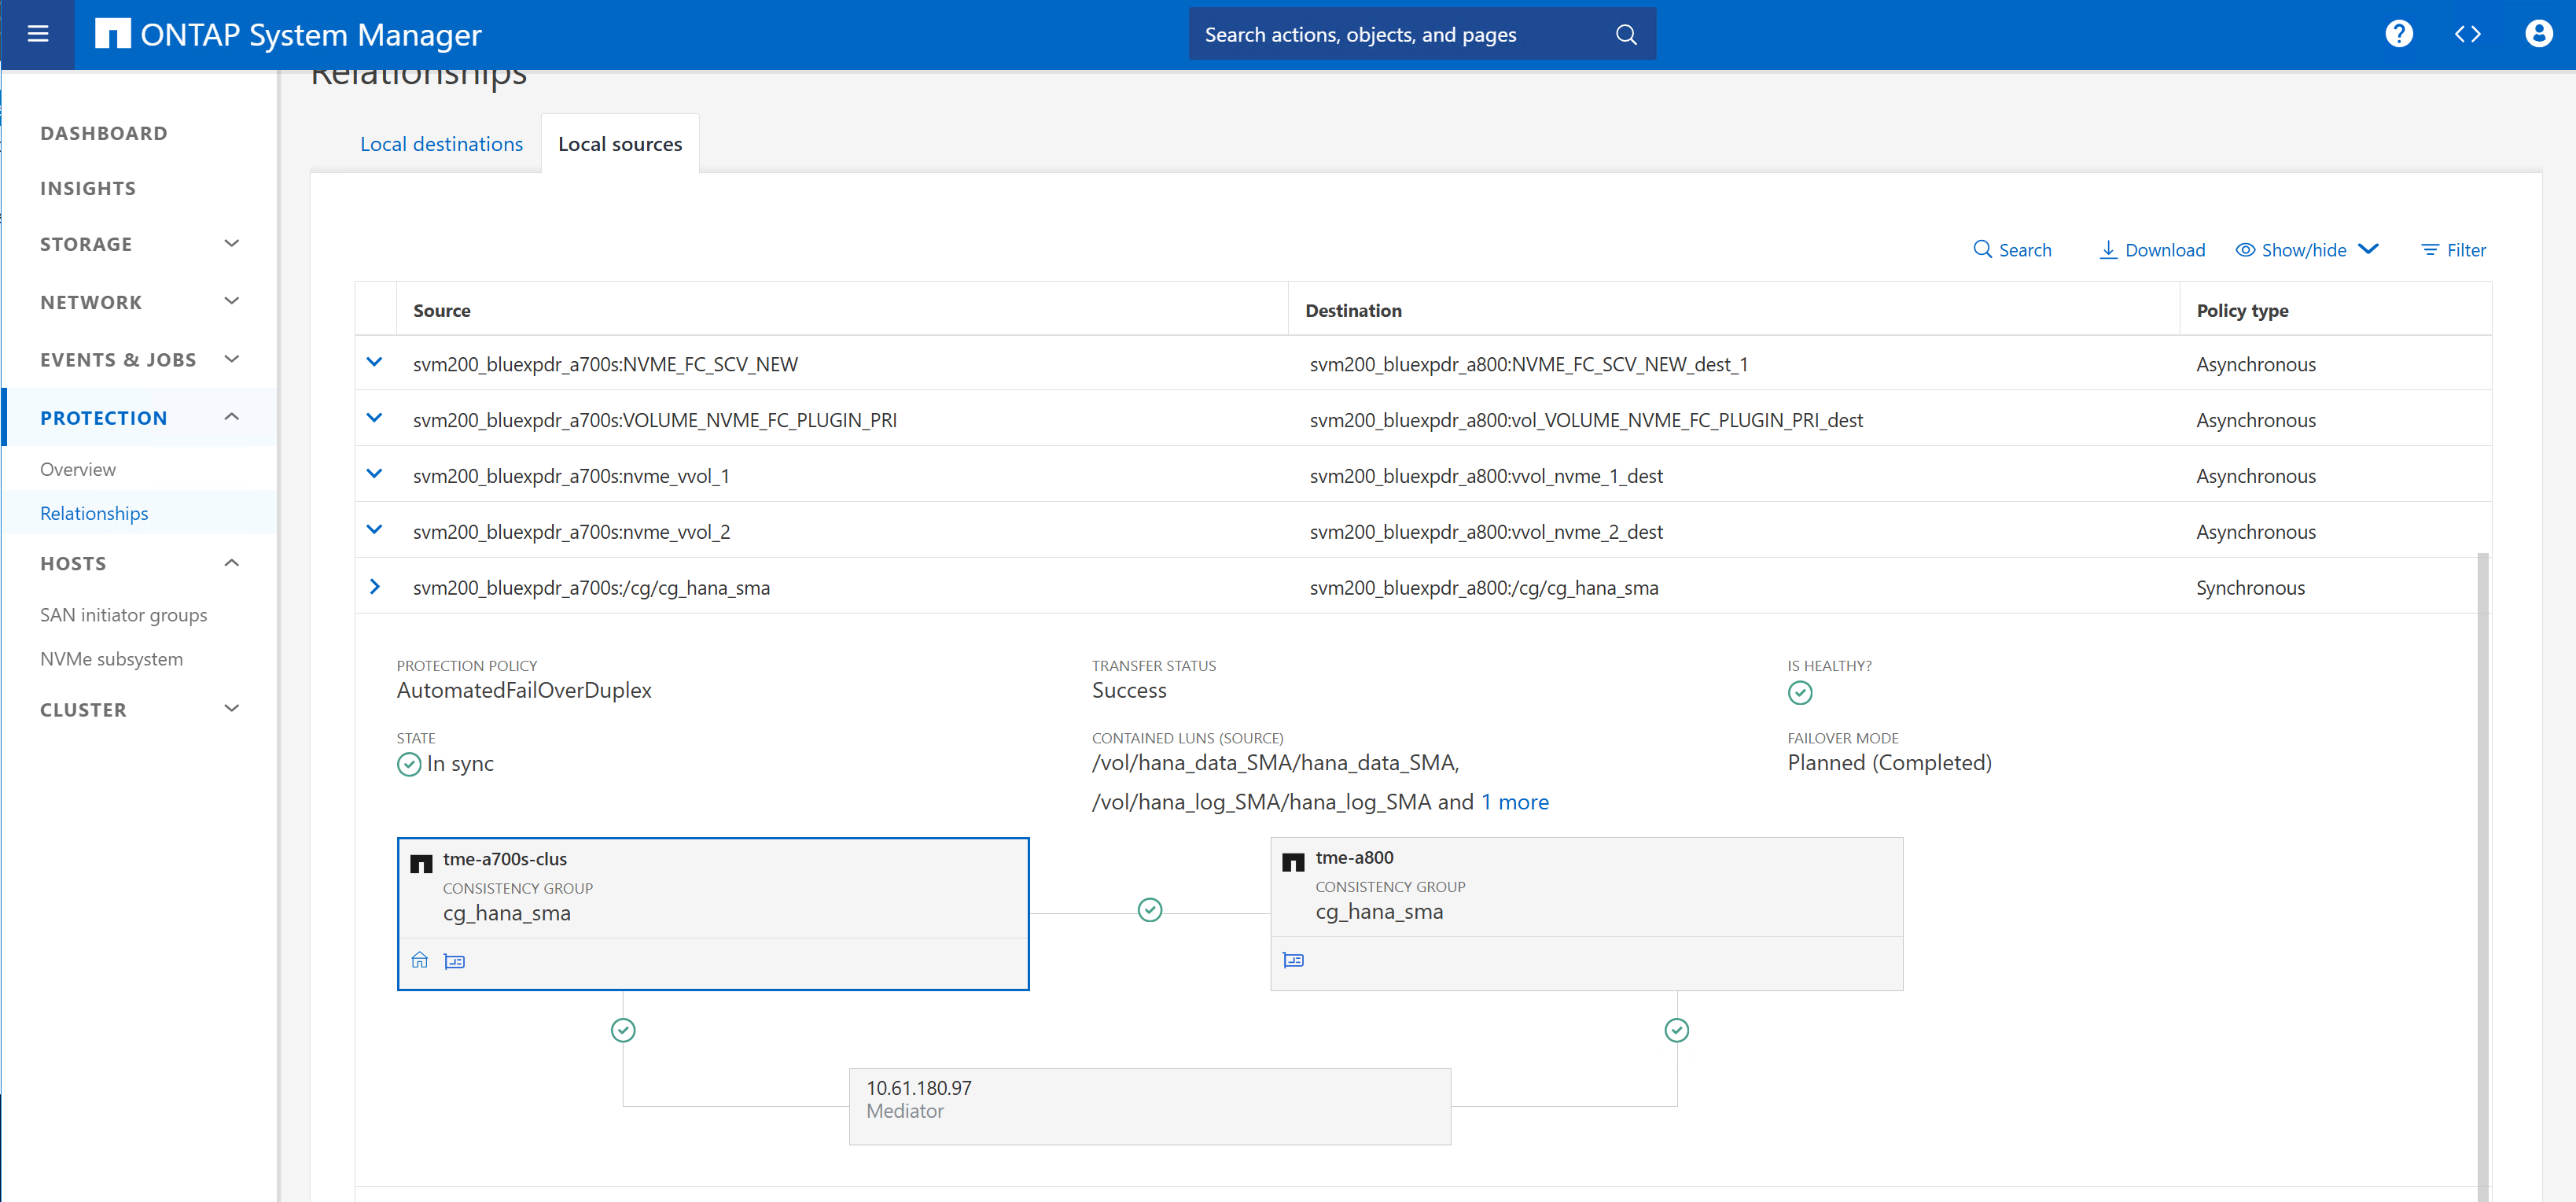Open the table Filter option

[x=2453, y=250]
